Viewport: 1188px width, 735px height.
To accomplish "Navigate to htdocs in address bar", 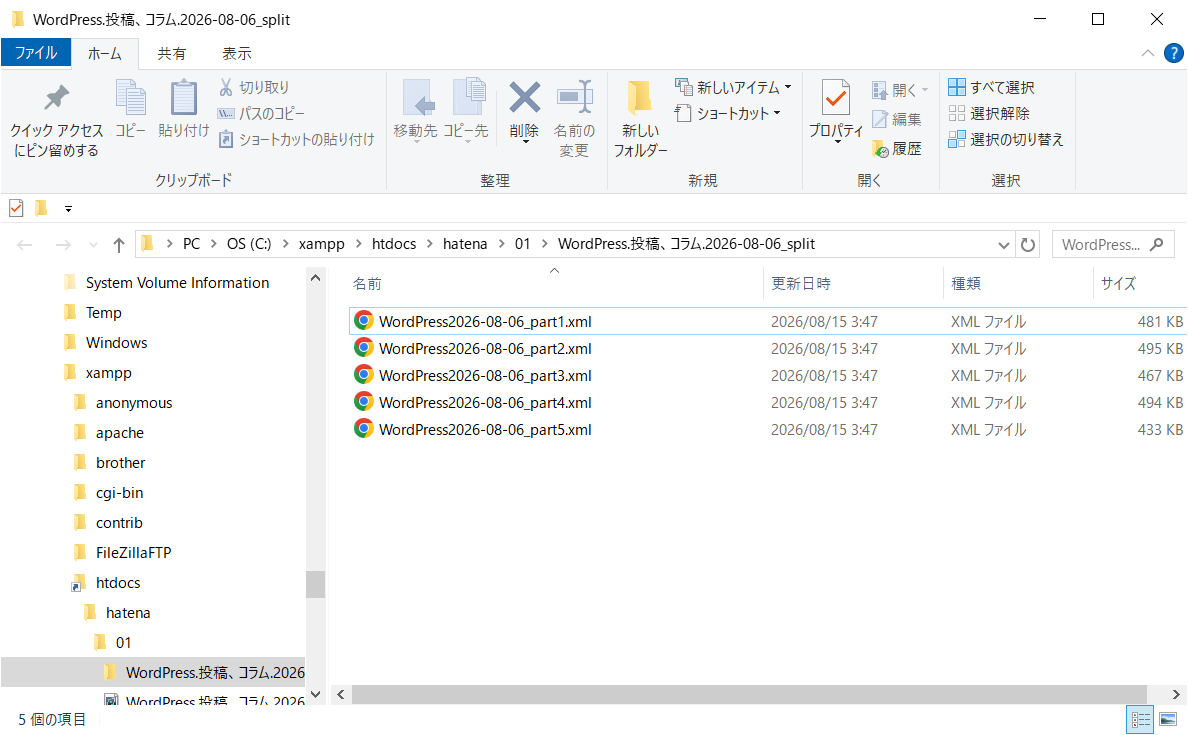I will click(393, 244).
